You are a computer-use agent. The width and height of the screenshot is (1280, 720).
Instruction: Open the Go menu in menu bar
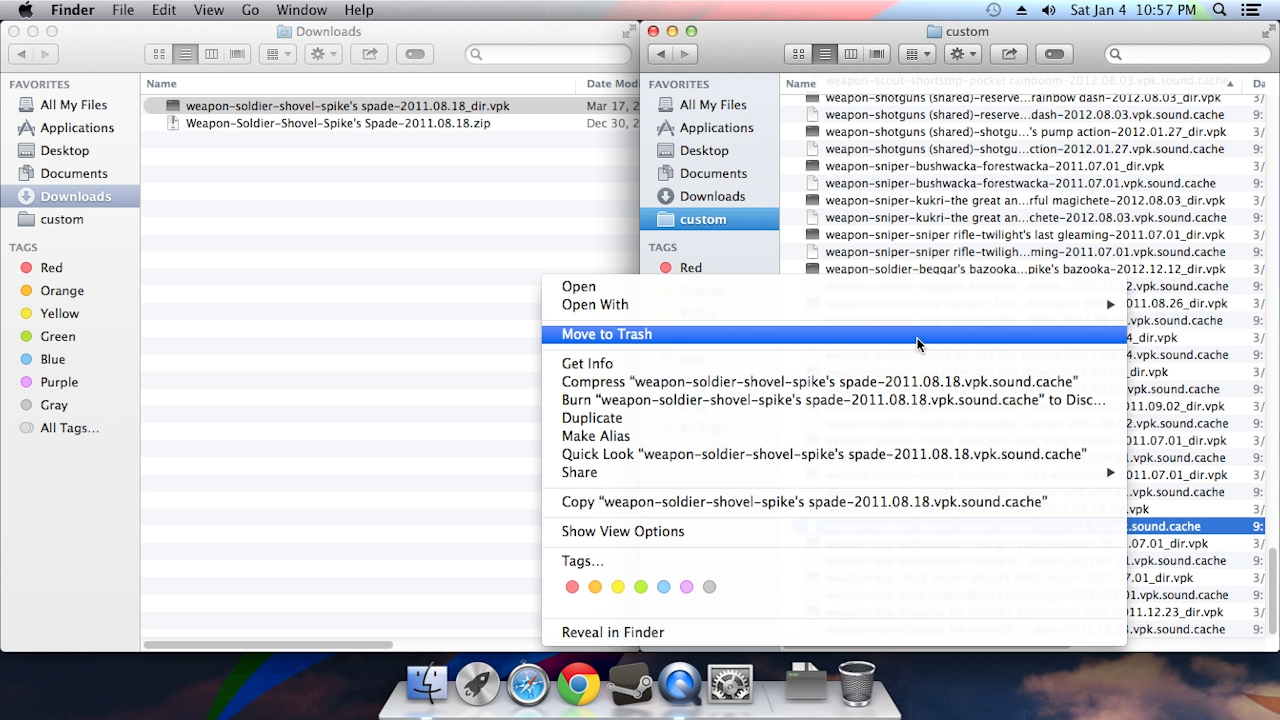(250, 10)
